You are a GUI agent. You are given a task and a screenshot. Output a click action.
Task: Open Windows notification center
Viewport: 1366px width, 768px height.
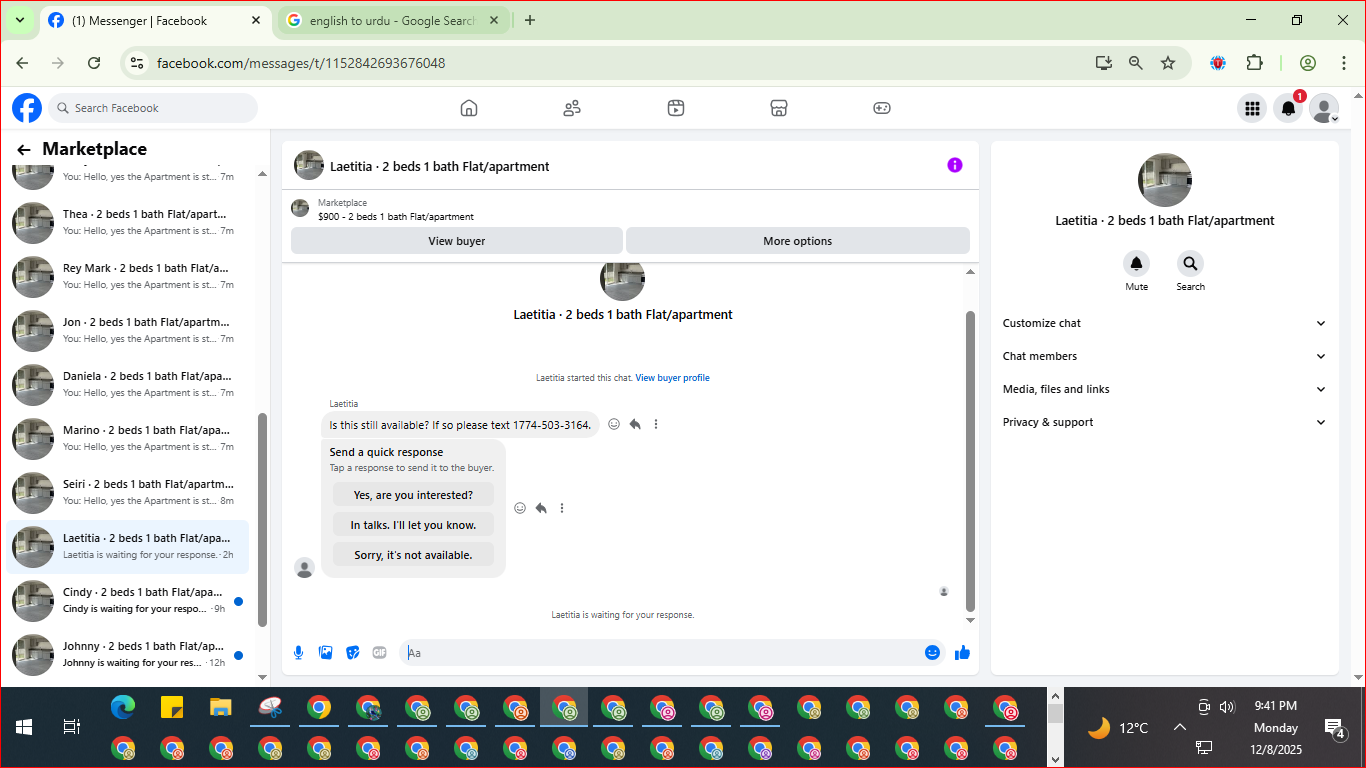[x=1334, y=728]
